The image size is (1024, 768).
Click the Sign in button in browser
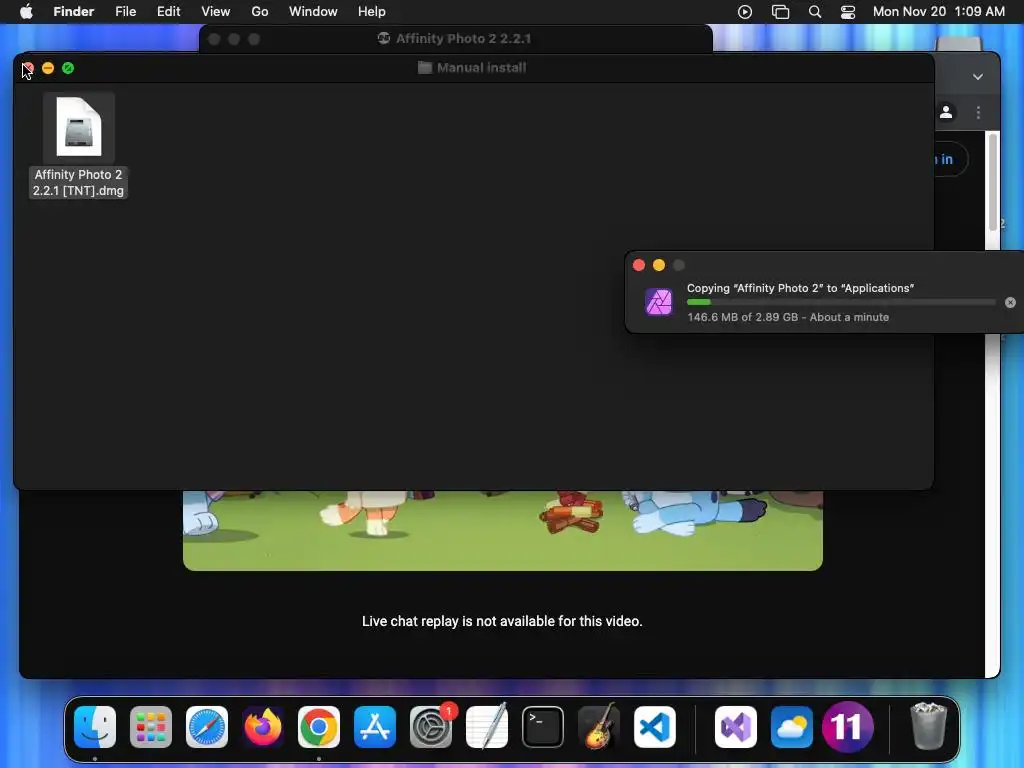951,159
